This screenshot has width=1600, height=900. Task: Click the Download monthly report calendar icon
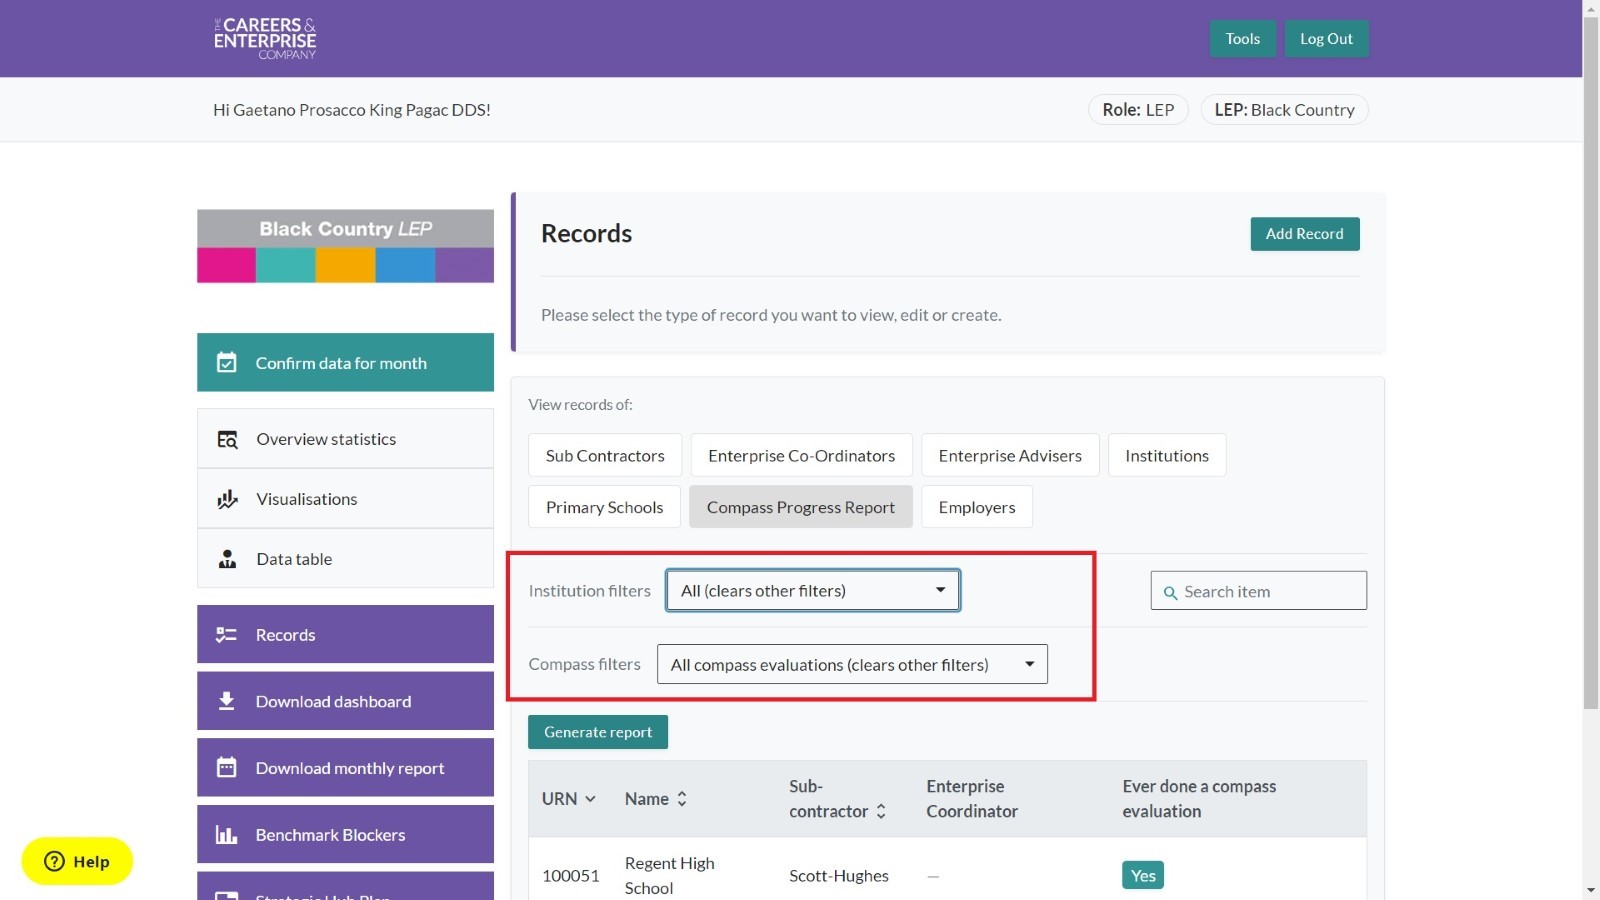pyautogui.click(x=227, y=768)
